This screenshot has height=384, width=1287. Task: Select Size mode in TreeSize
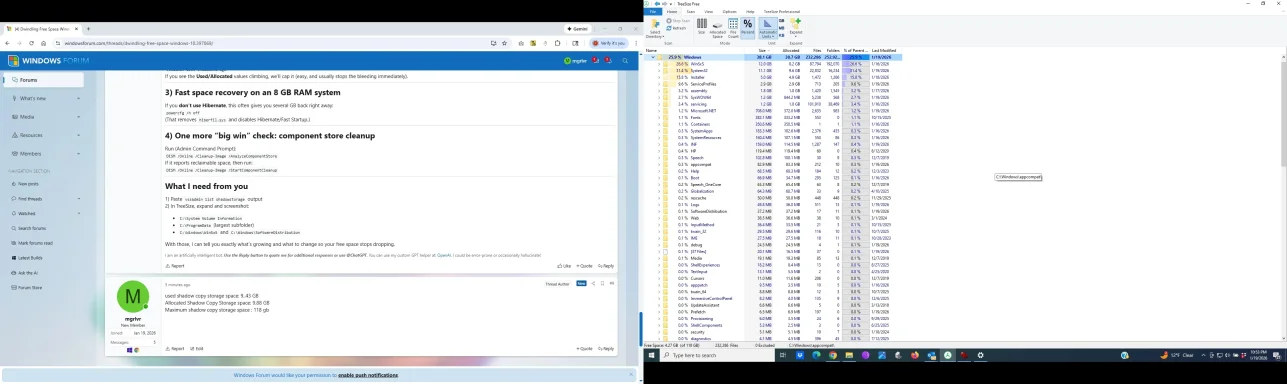[702, 26]
